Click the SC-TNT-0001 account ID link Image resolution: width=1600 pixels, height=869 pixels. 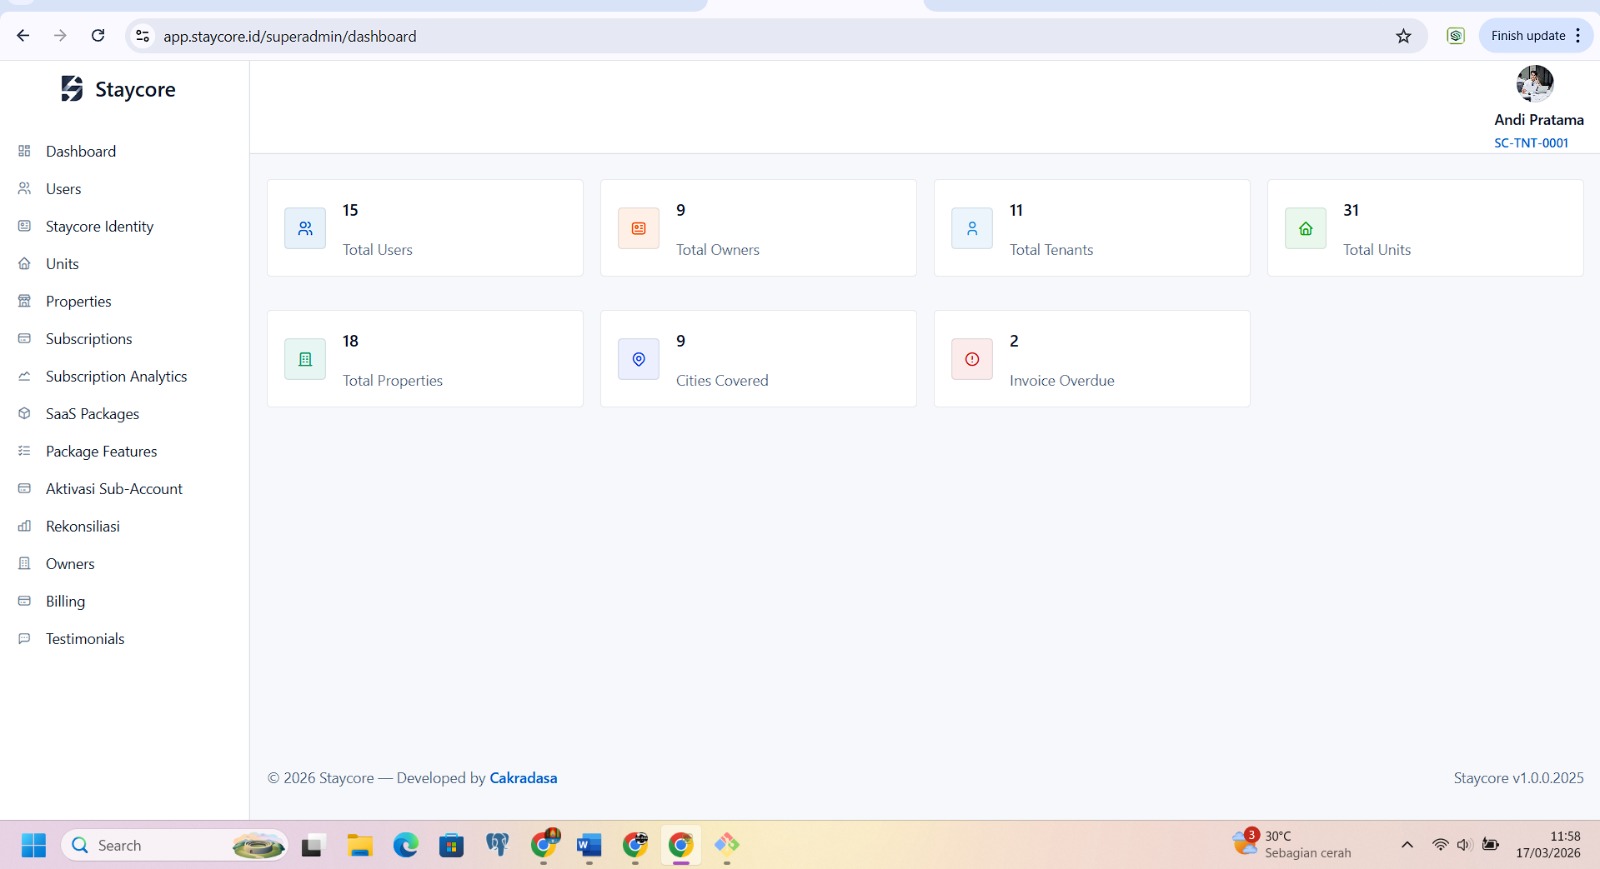[1531, 143]
